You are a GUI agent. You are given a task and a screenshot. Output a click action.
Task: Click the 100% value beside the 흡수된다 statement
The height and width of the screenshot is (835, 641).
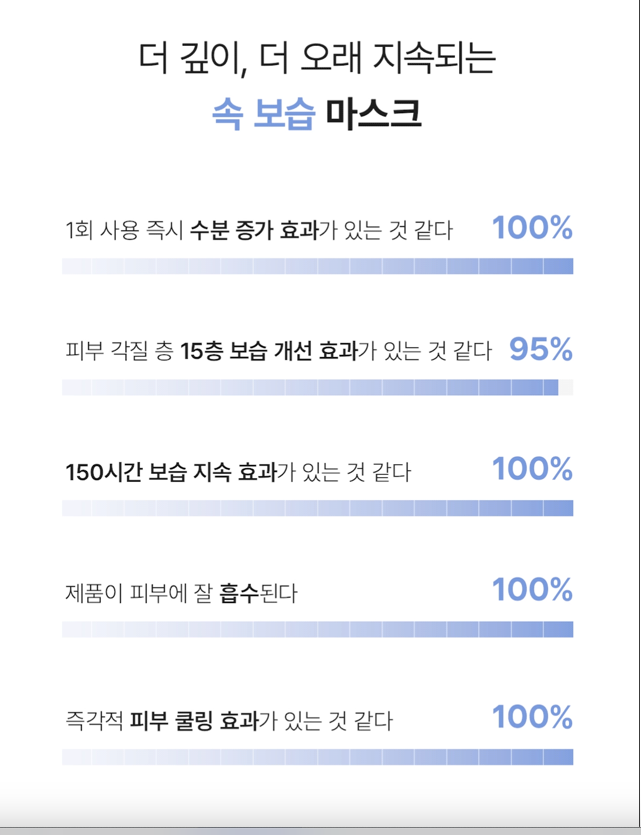point(532,590)
